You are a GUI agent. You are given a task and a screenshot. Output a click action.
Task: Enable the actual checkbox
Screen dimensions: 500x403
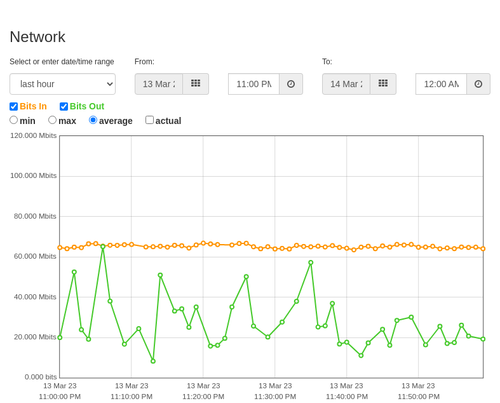pyautogui.click(x=149, y=120)
